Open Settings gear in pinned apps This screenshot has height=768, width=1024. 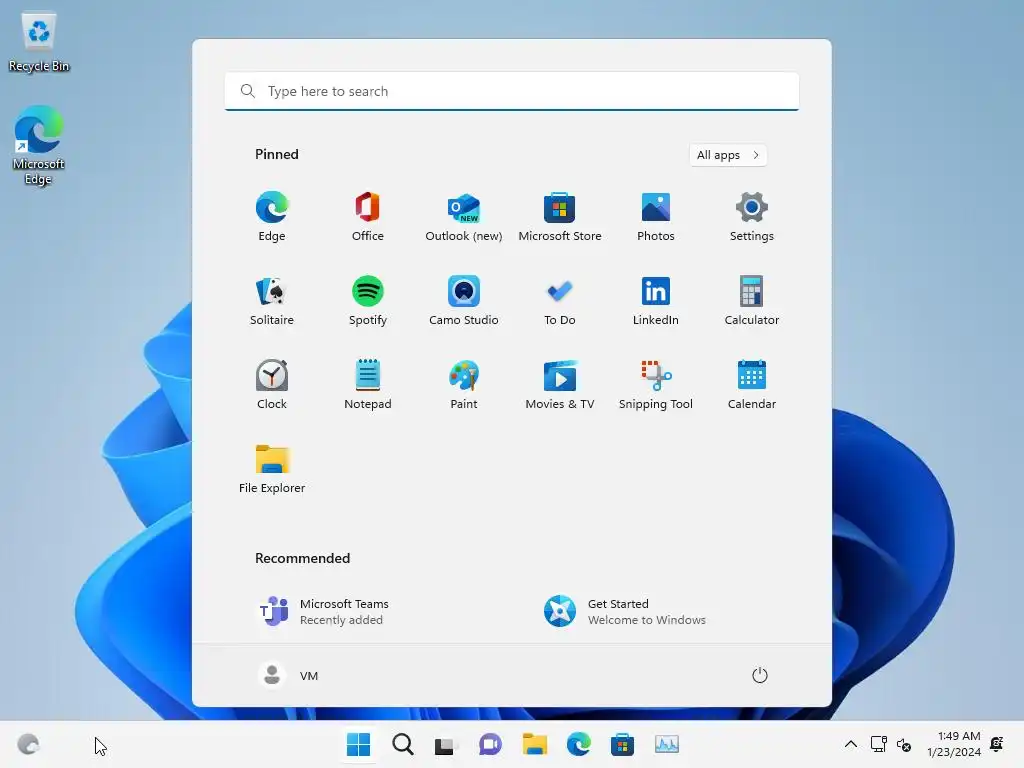pos(752,217)
